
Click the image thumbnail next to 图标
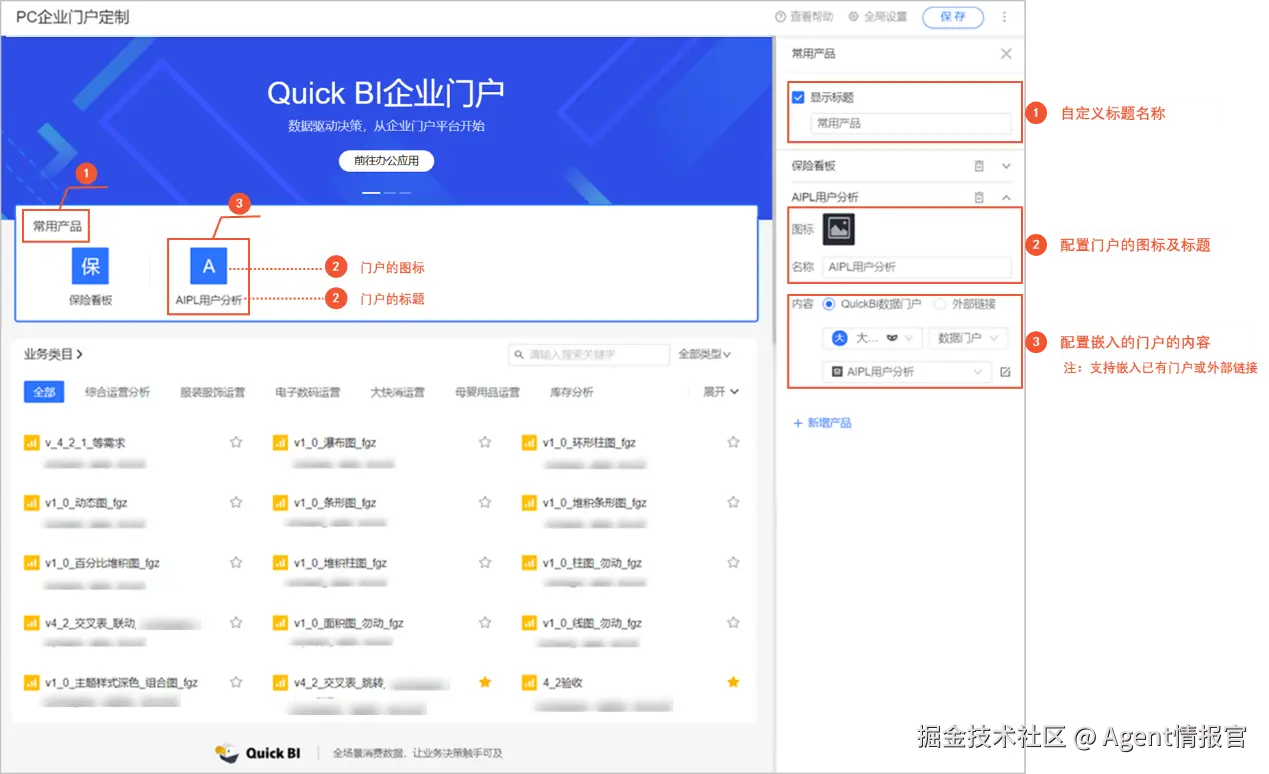[x=839, y=229]
